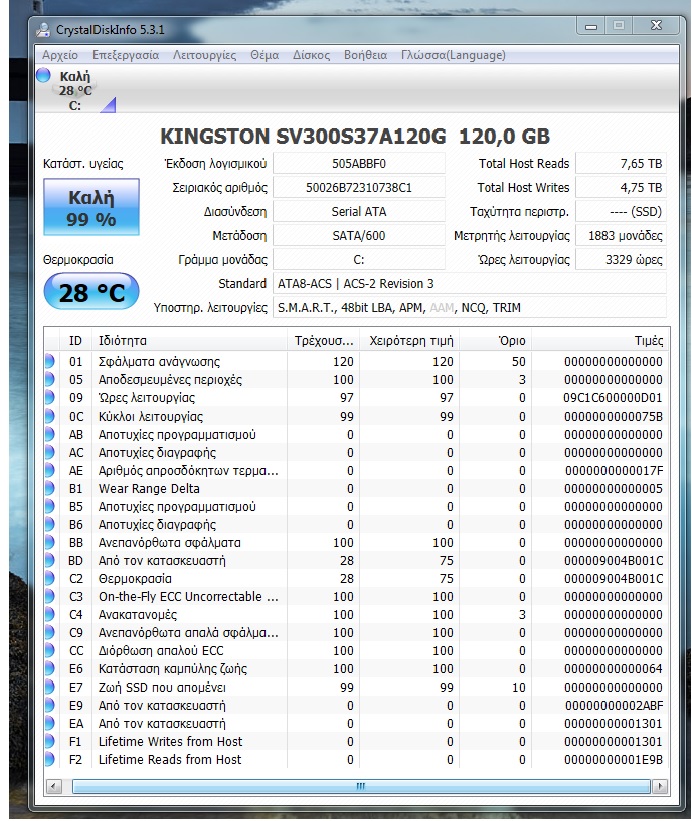The height and width of the screenshot is (821, 692).
Task: Click the power-on count 1883 μονάδες
Action: click(x=621, y=236)
